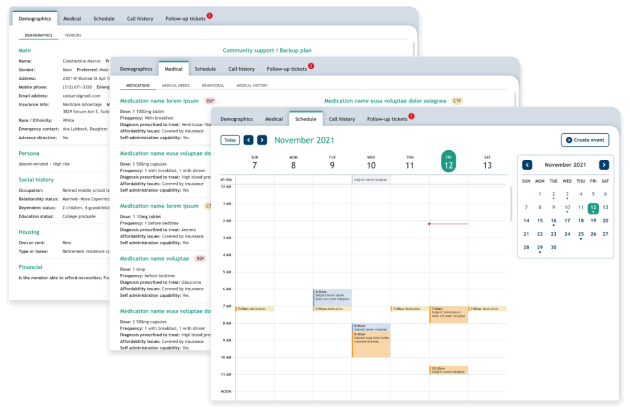
Task: Pick day 25 in mini calendar
Action: pyautogui.click(x=581, y=234)
